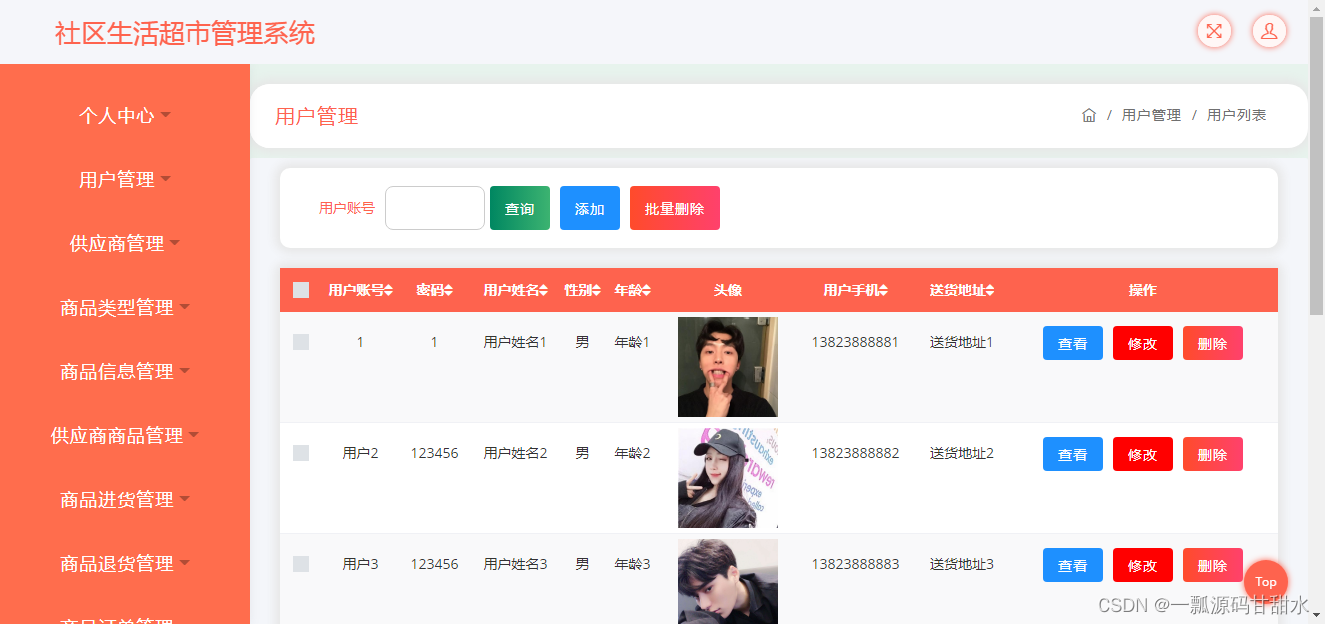Expand the 个人中心 sidebar menu
The image size is (1325, 624).
tap(125, 116)
